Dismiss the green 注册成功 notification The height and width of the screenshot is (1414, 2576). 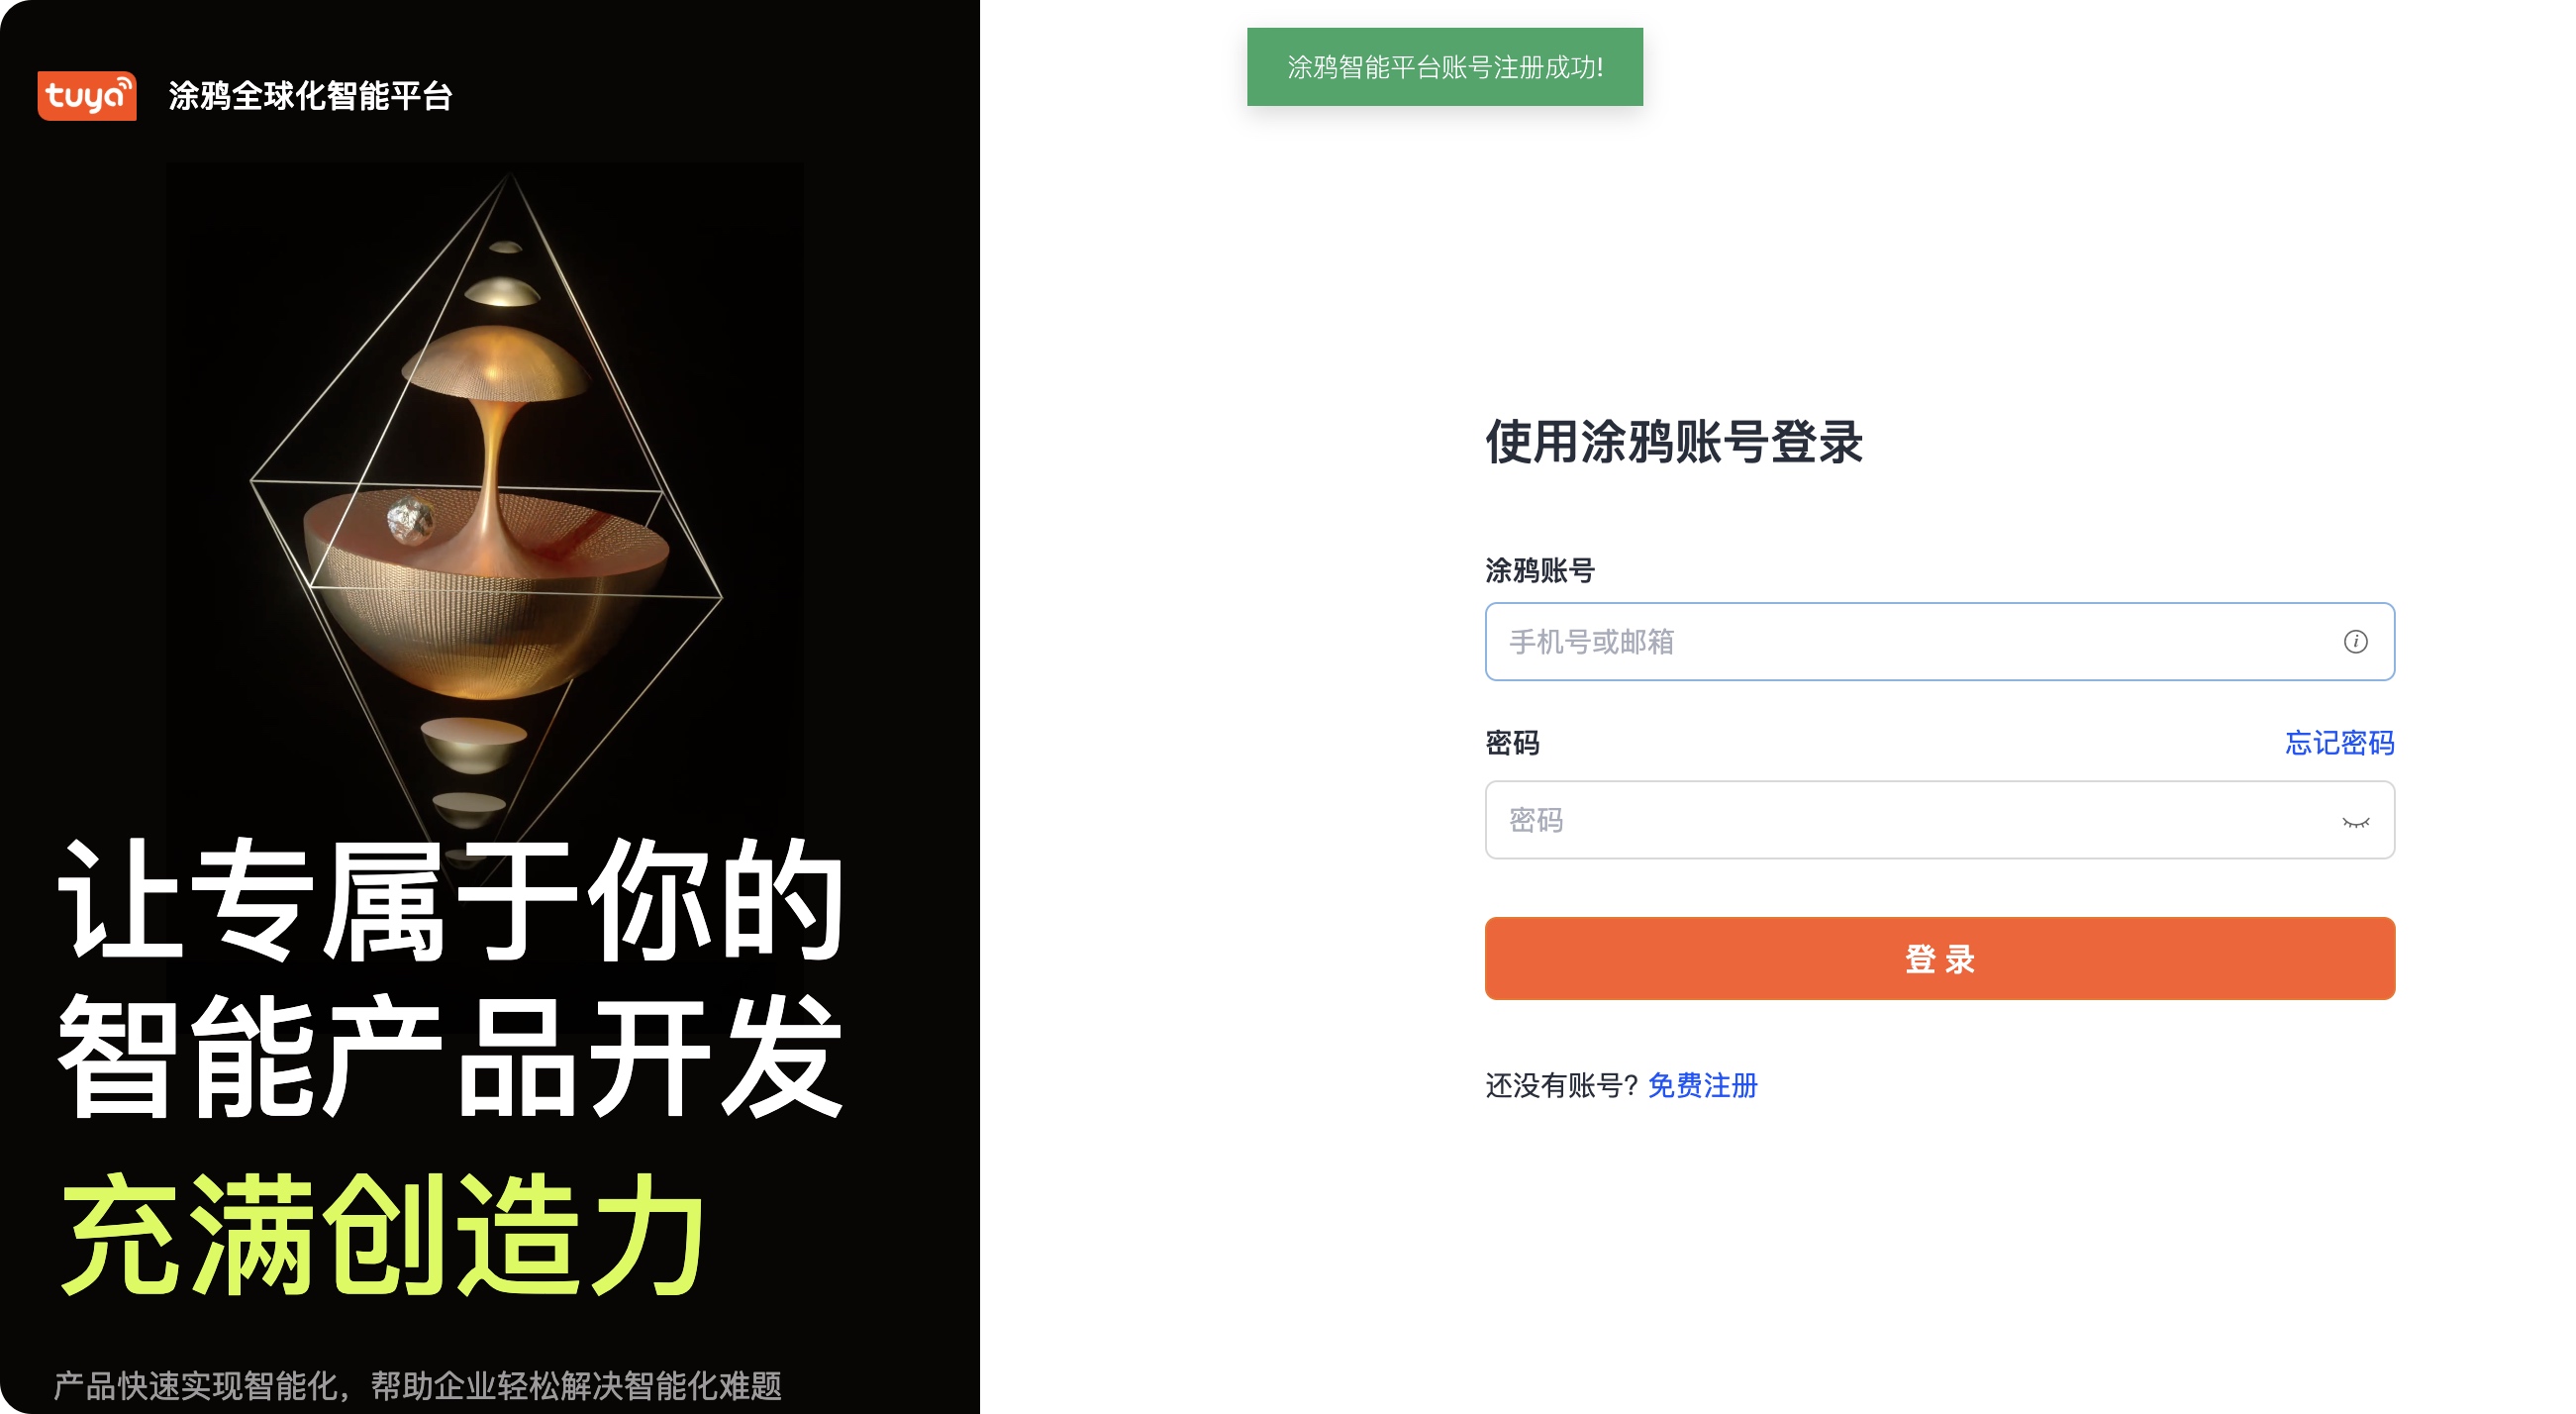[x=1444, y=67]
